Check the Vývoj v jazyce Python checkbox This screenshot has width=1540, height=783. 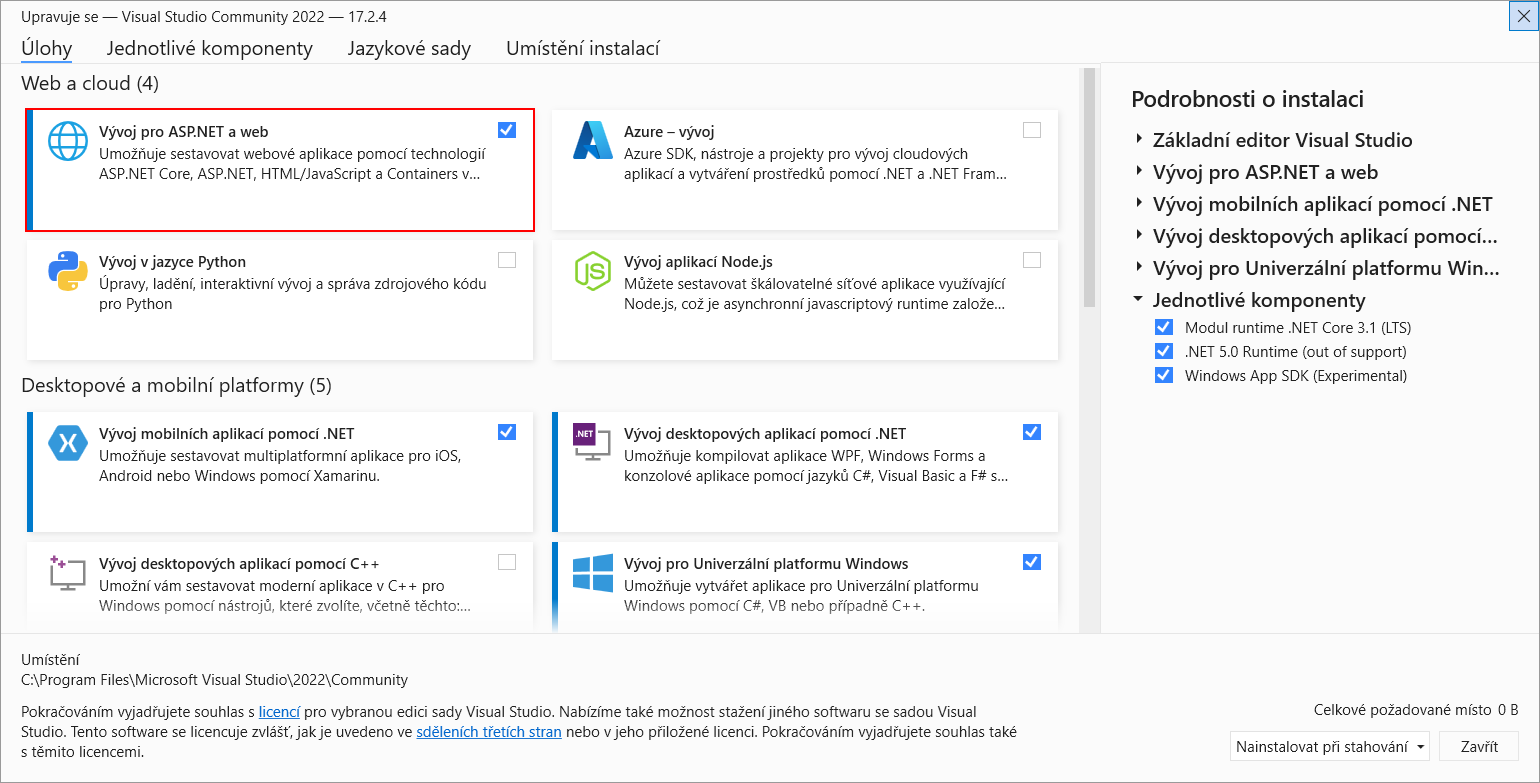click(507, 260)
